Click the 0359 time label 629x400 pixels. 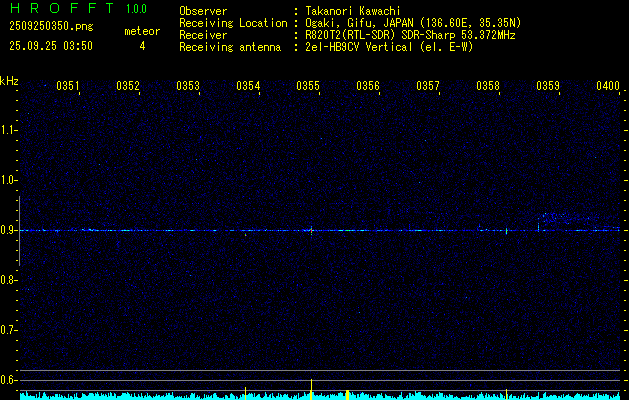[548, 85]
